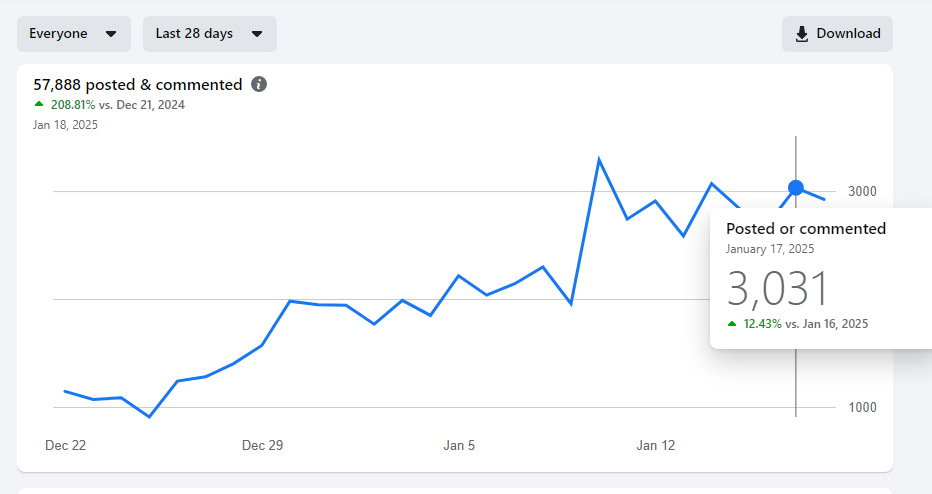Click the 57,888 posted & commented heading
Image resolution: width=932 pixels, height=494 pixels.
click(138, 84)
